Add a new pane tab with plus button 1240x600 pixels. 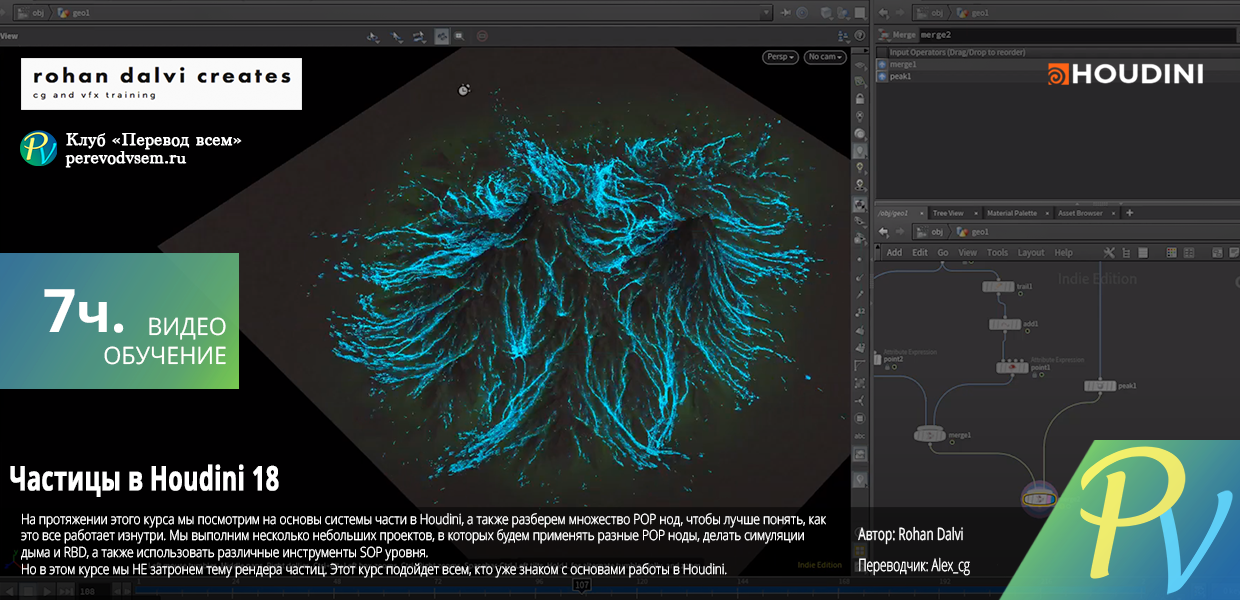click(1130, 213)
